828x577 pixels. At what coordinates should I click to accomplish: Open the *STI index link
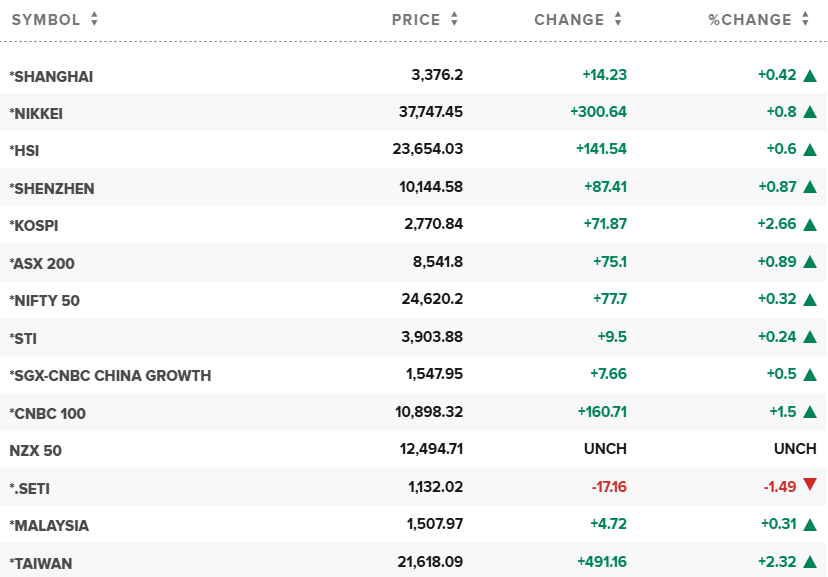point(23,338)
